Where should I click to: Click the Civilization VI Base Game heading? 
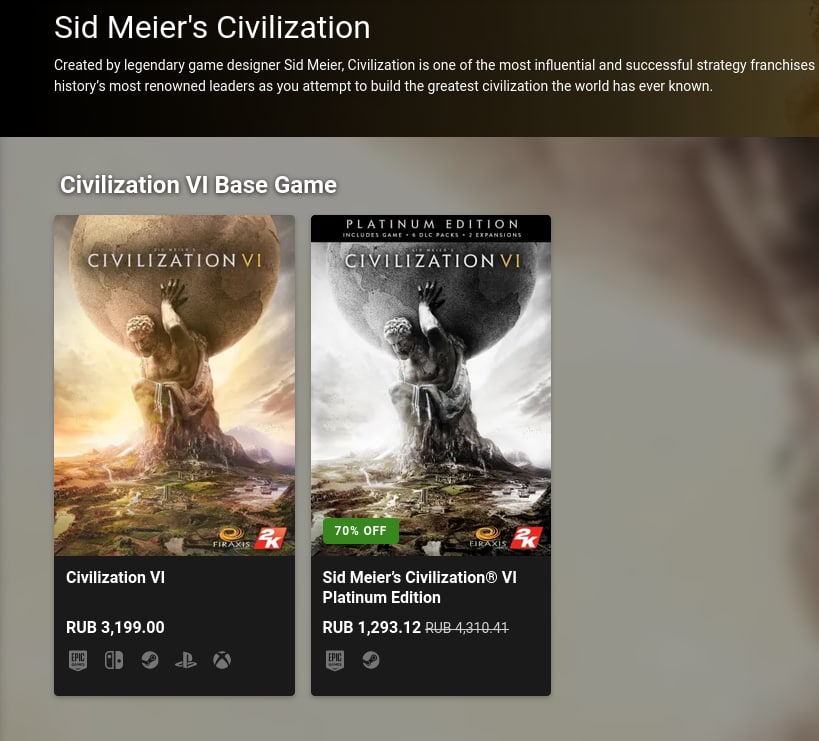(x=198, y=185)
